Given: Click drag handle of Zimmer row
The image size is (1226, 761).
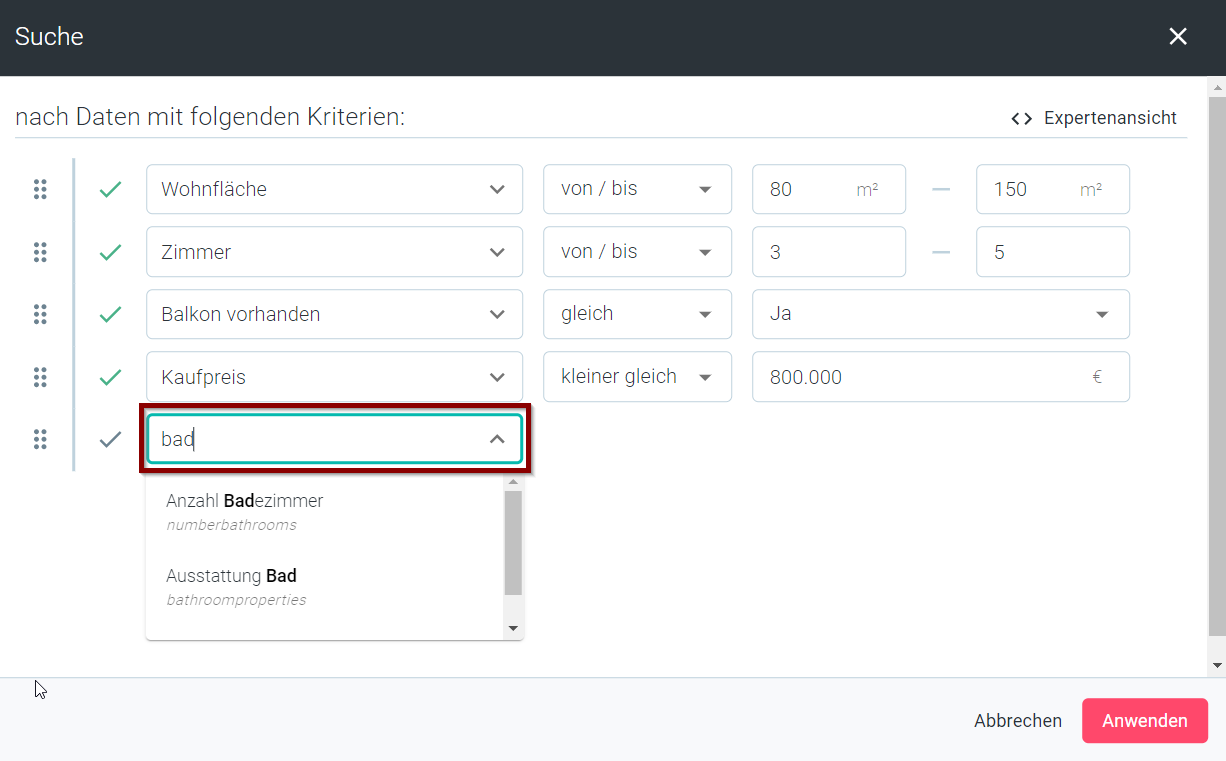Looking at the screenshot, I should click(40, 252).
